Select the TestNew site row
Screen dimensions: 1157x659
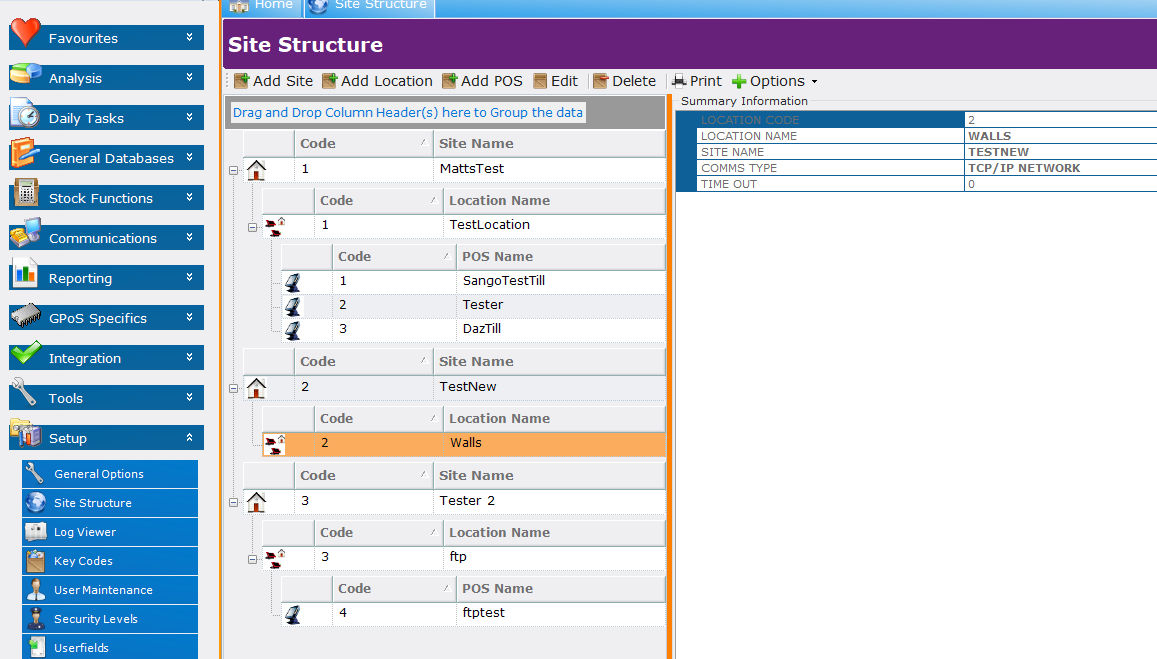tap(455, 387)
